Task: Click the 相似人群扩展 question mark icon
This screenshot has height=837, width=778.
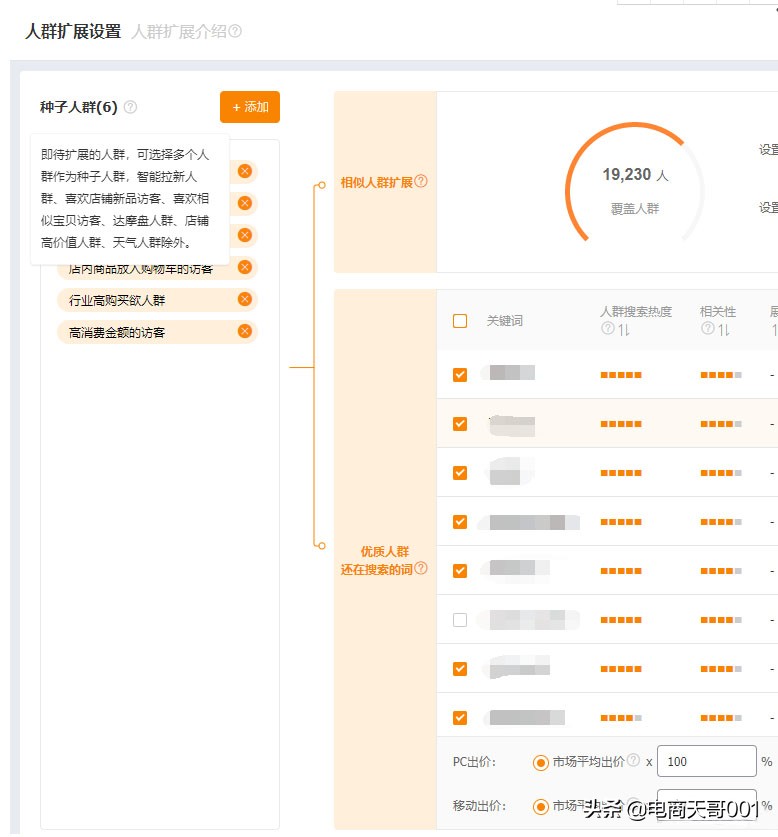Action: pyautogui.click(x=421, y=181)
